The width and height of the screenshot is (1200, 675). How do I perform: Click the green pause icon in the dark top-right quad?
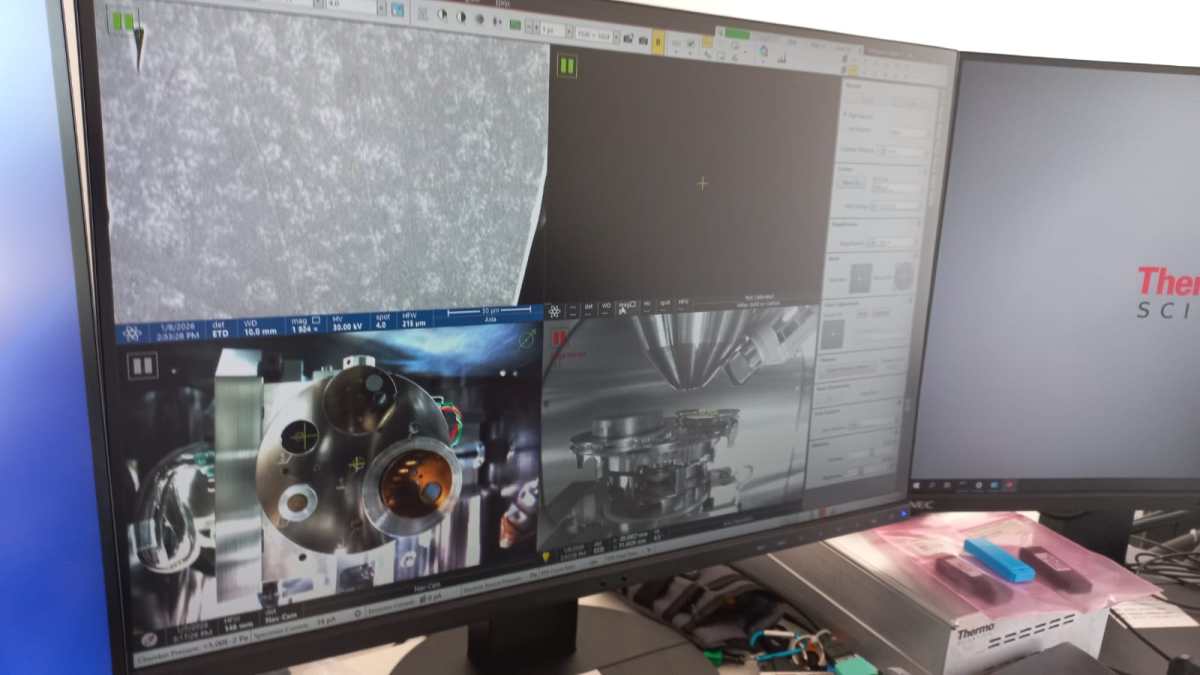coord(567,67)
